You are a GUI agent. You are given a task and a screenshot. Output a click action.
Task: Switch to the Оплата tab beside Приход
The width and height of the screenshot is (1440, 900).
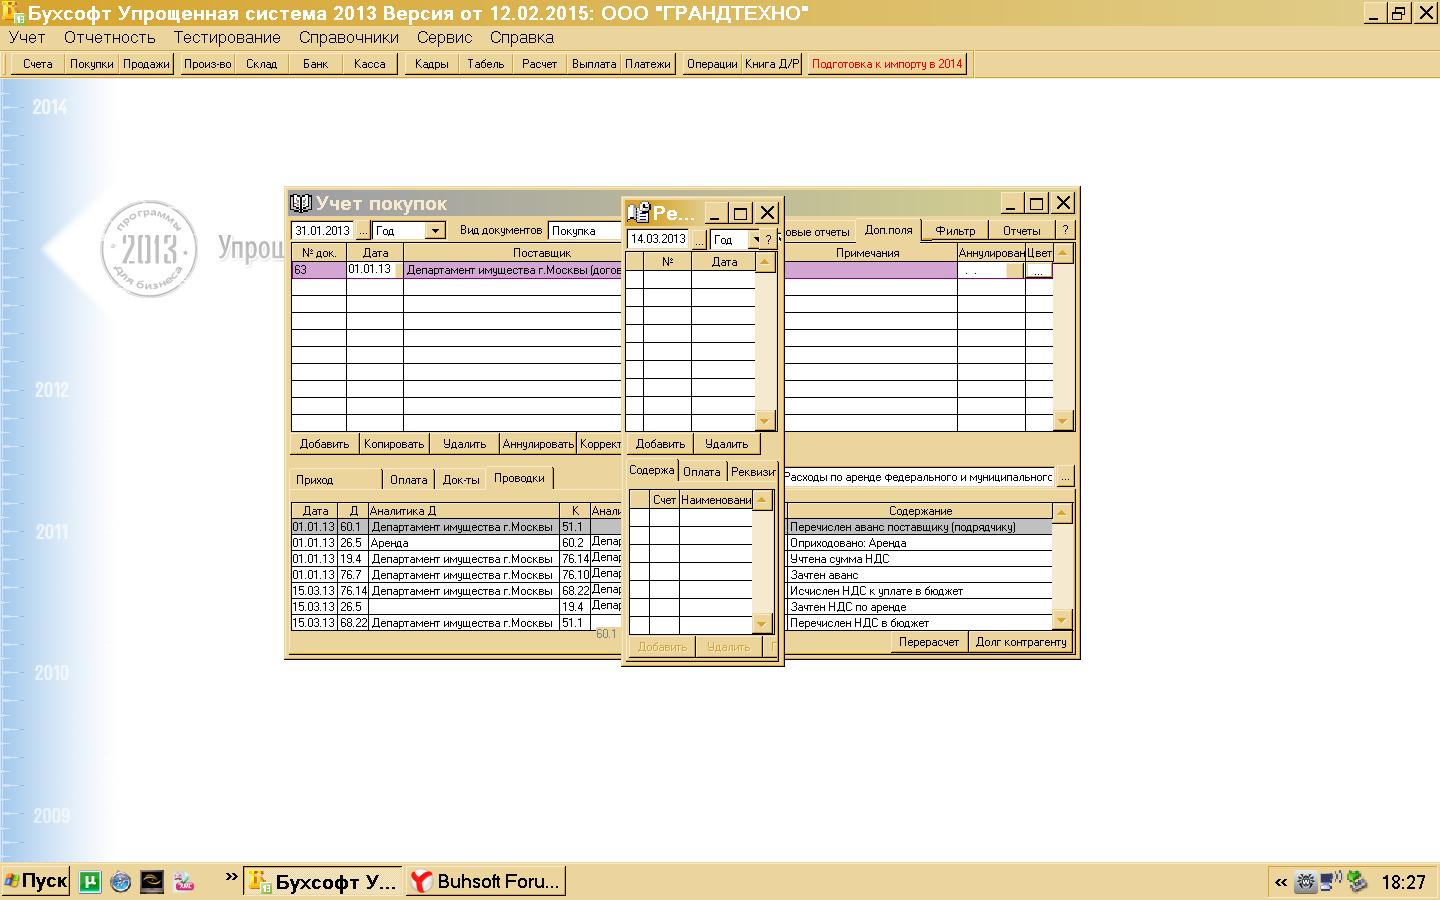408,479
